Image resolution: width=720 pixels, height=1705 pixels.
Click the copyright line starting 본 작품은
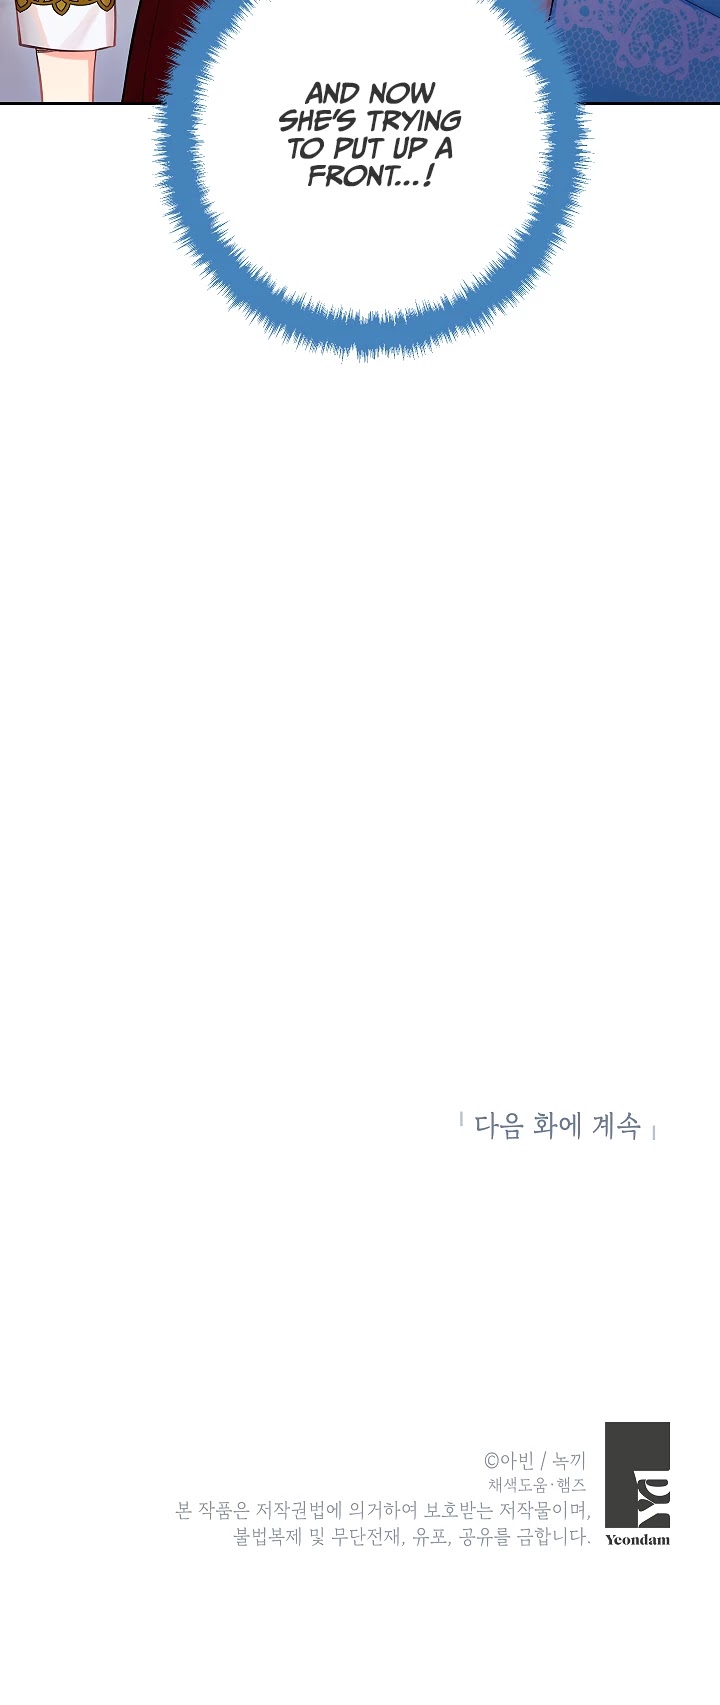click(x=382, y=1510)
